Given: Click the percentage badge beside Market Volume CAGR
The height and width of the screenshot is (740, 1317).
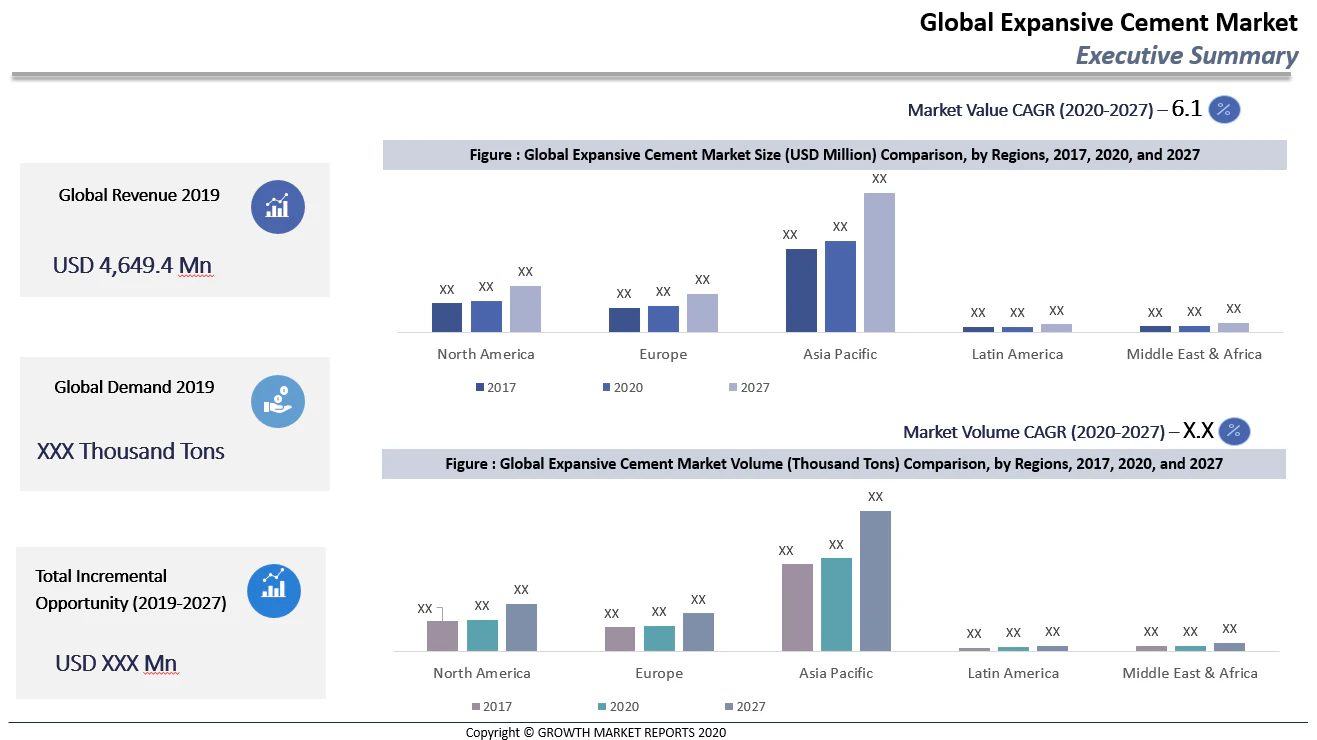Looking at the screenshot, I should pyautogui.click(x=1235, y=431).
